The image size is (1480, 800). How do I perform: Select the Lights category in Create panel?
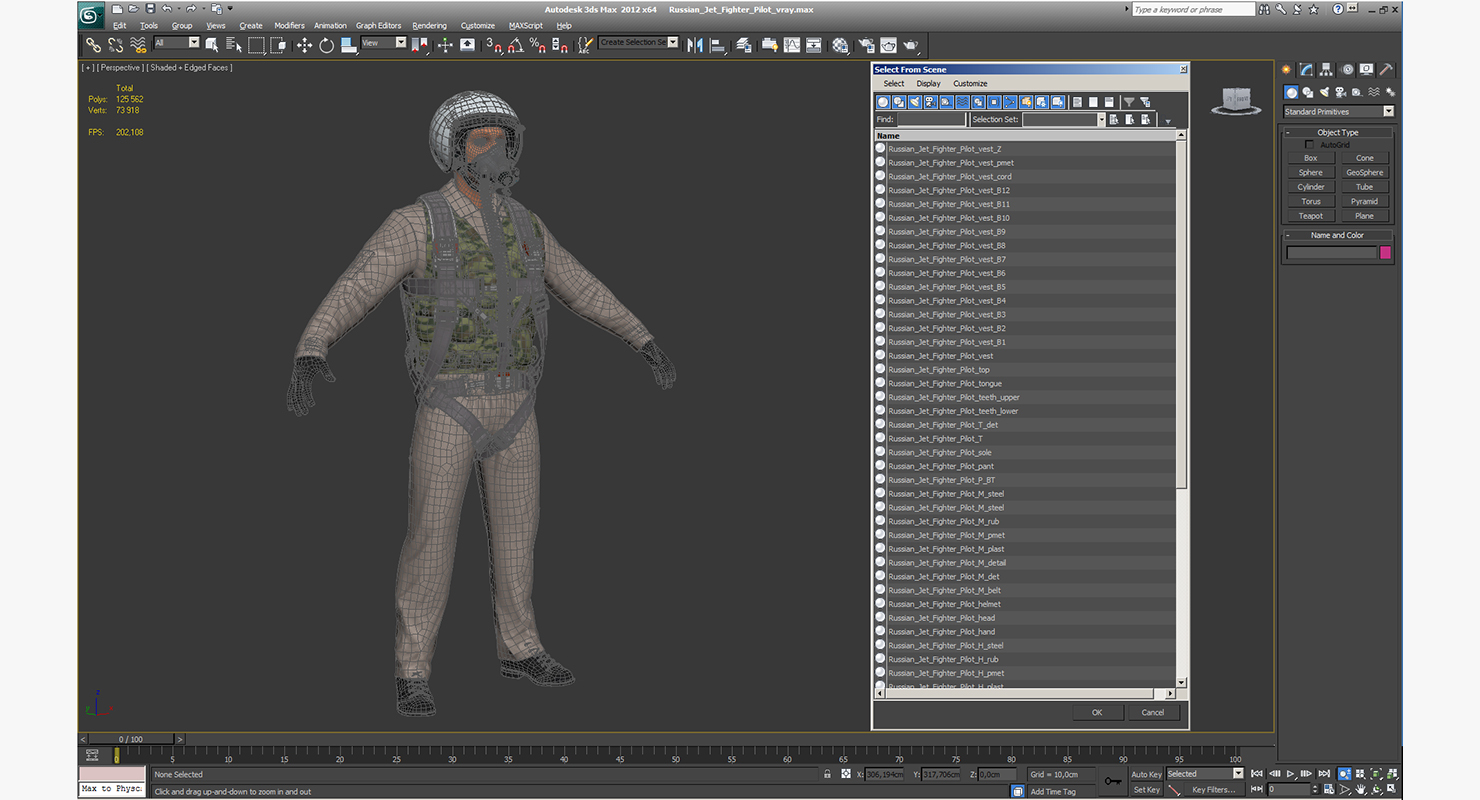(x=1323, y=92)
